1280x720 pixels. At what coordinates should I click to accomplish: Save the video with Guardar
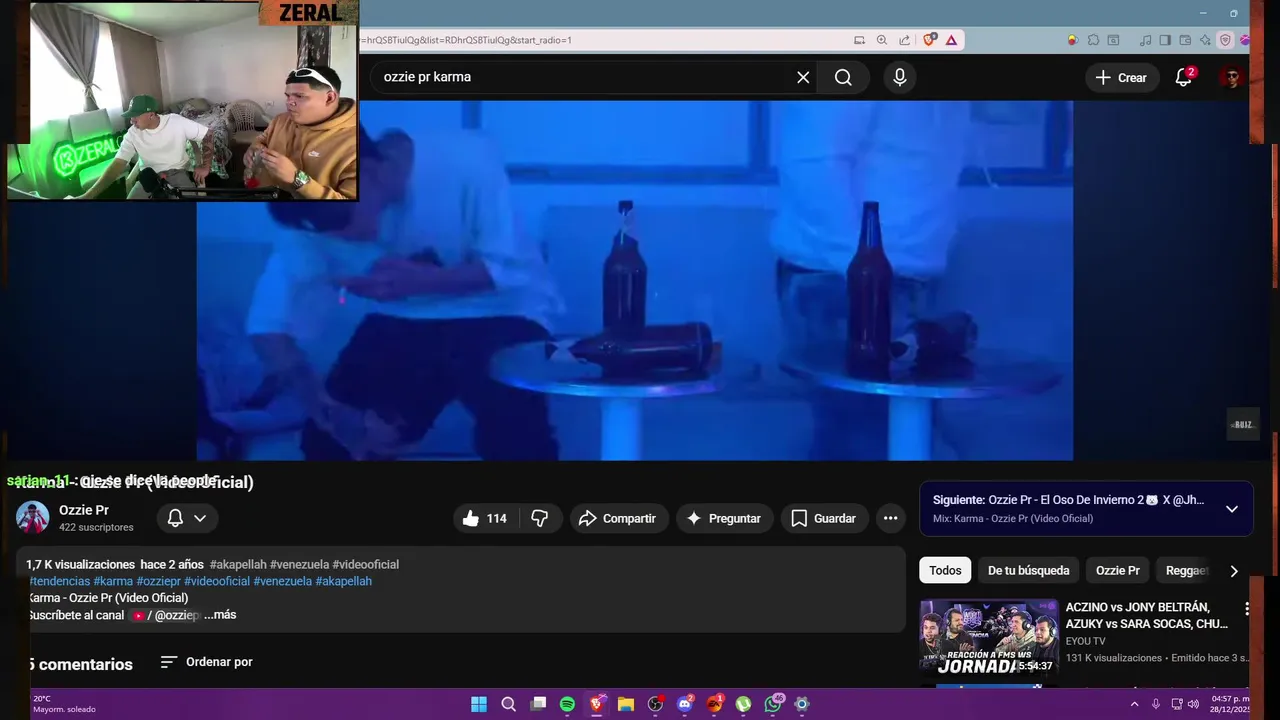coord(823,518)
